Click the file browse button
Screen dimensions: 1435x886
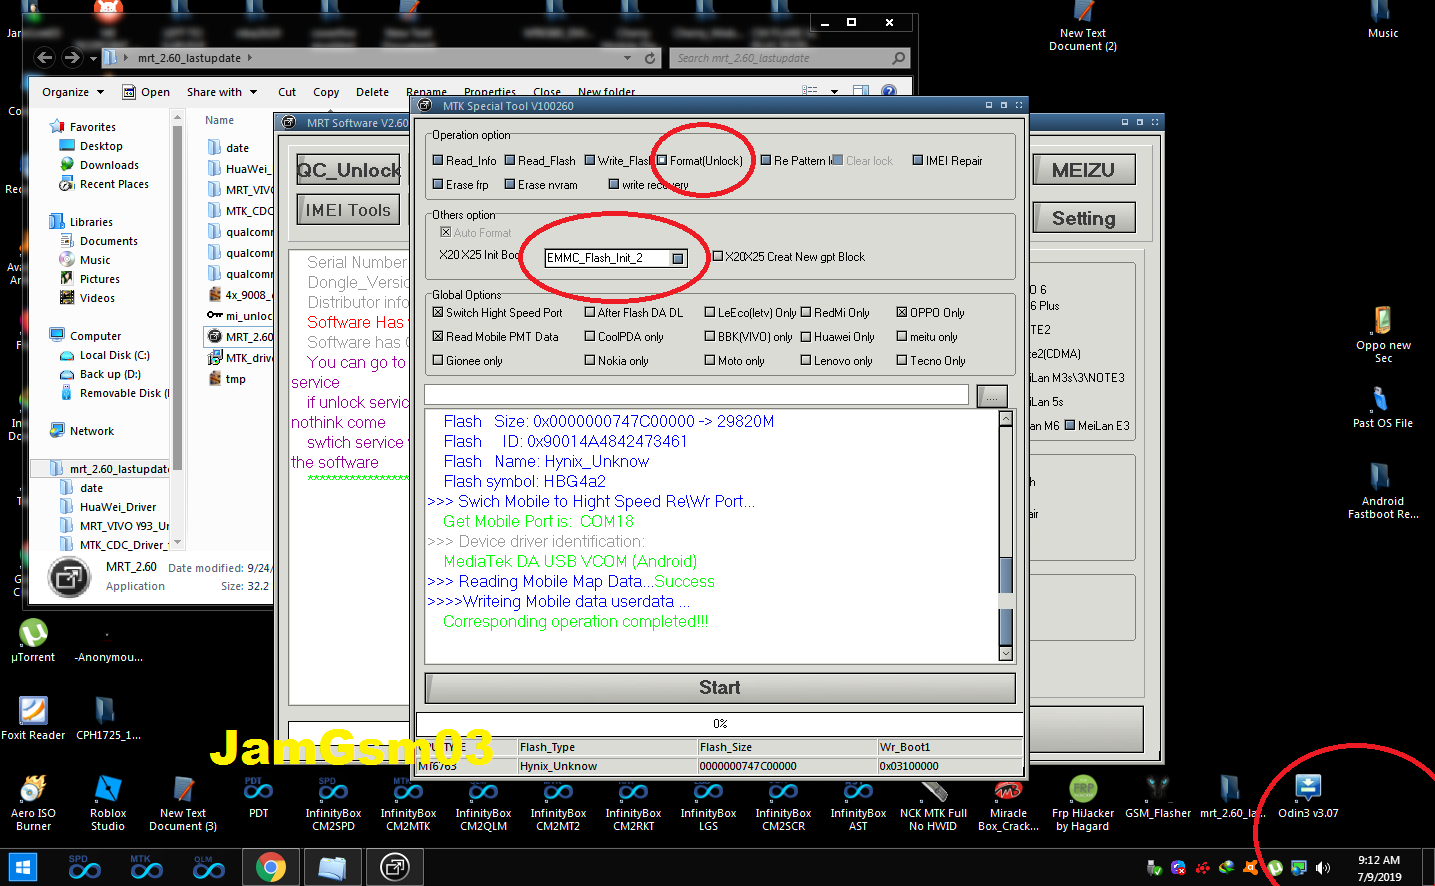click(x=992, y=395)
